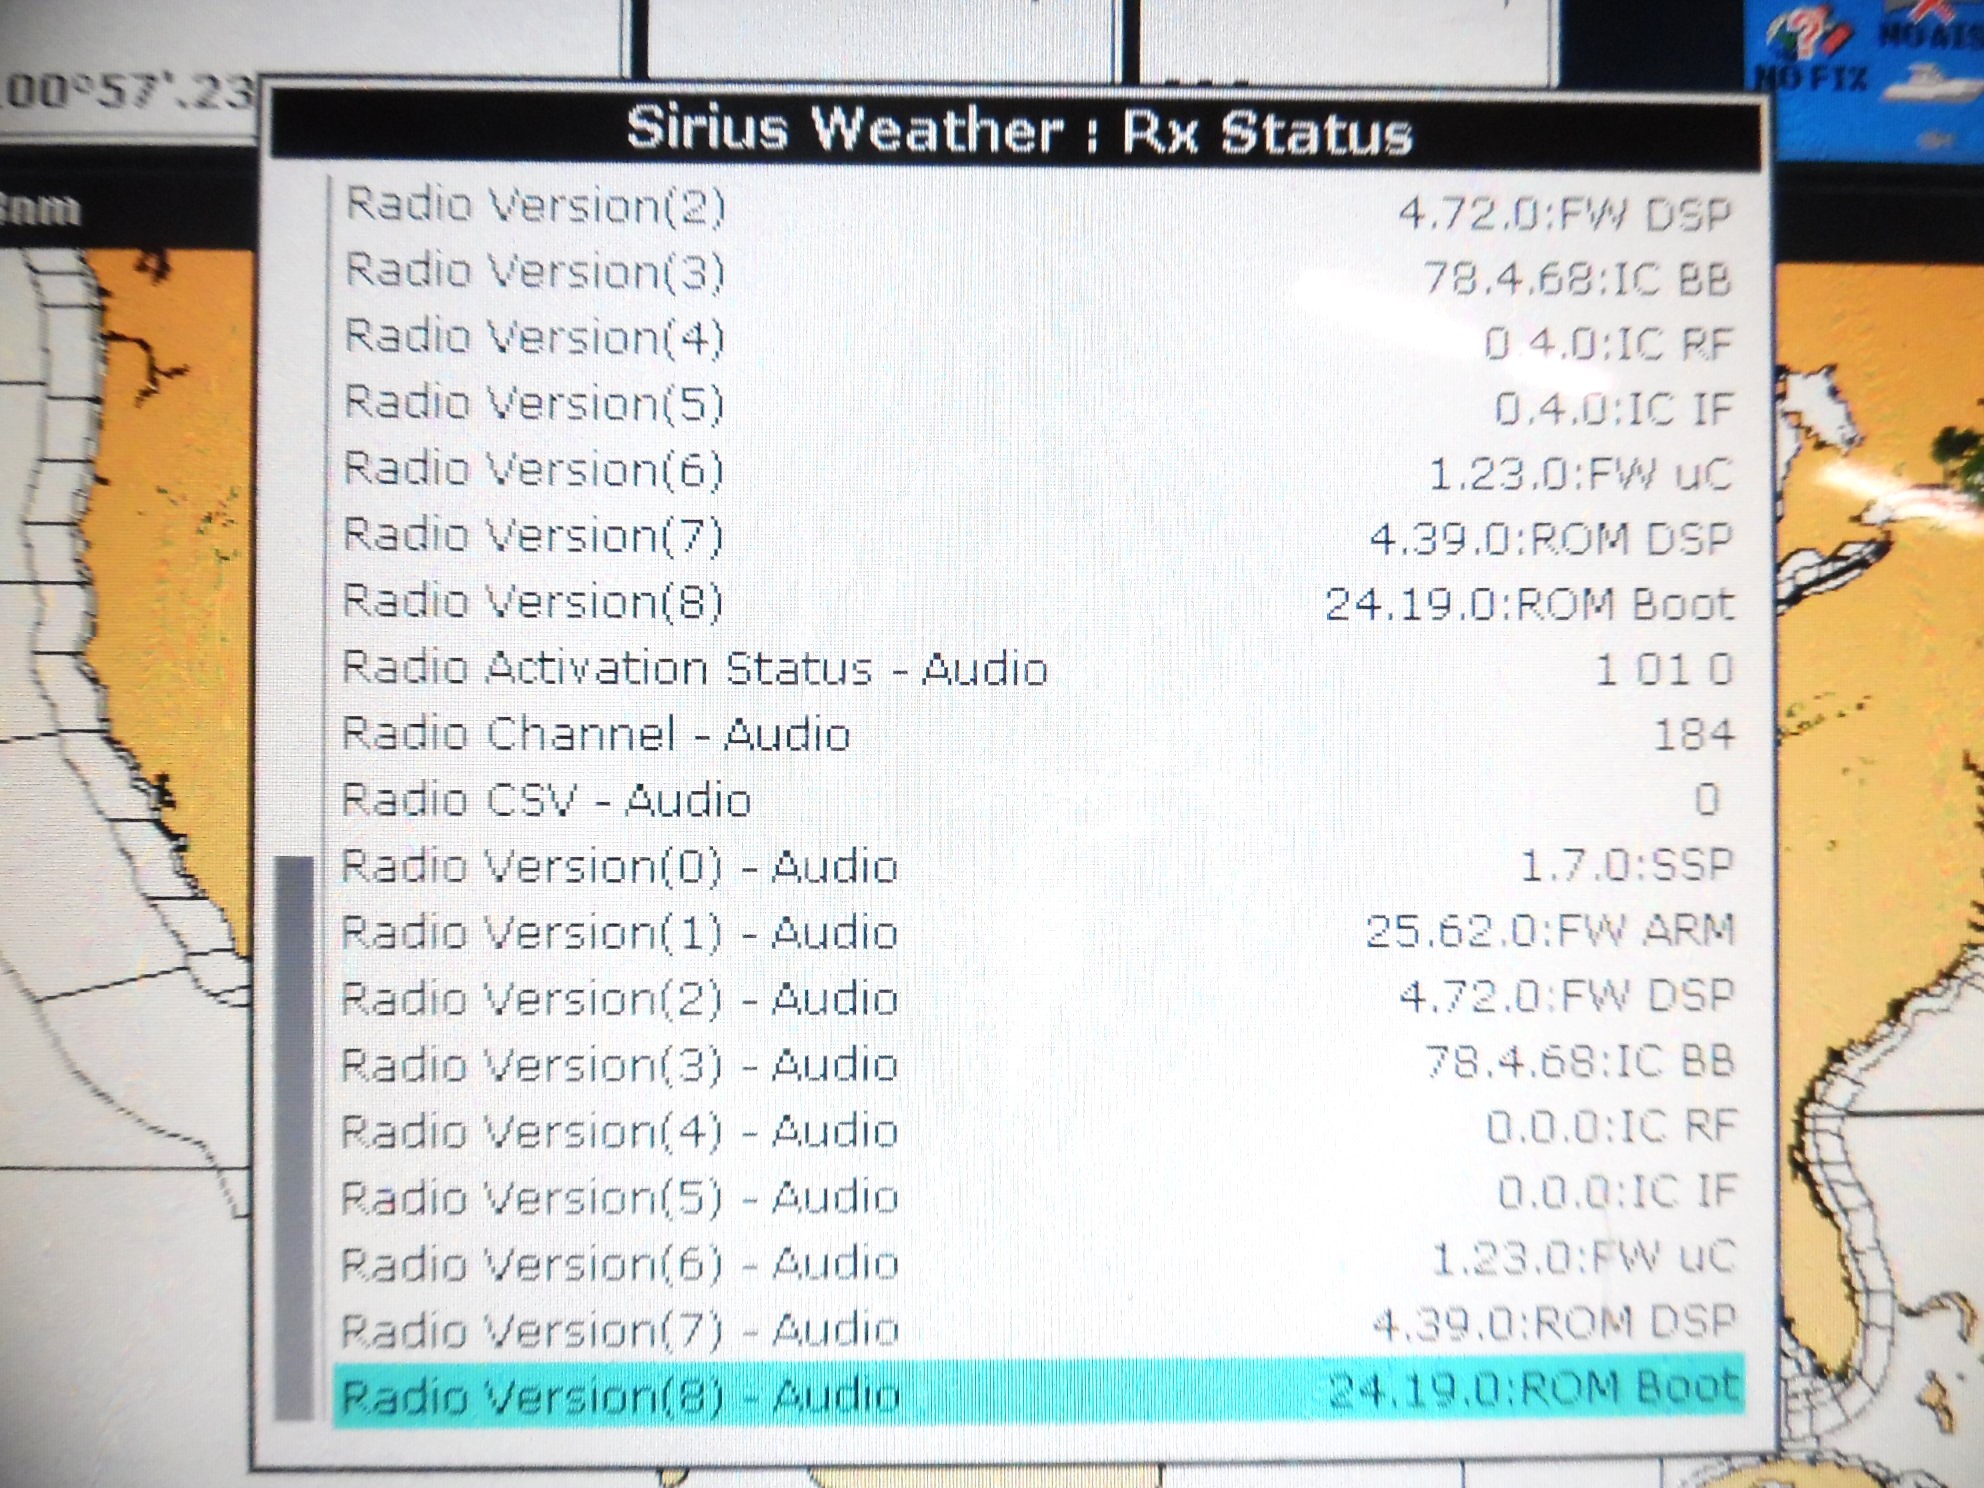
Task: Select highlighted Radio Version(8) - Audio row
Action: (1038, 1392)
